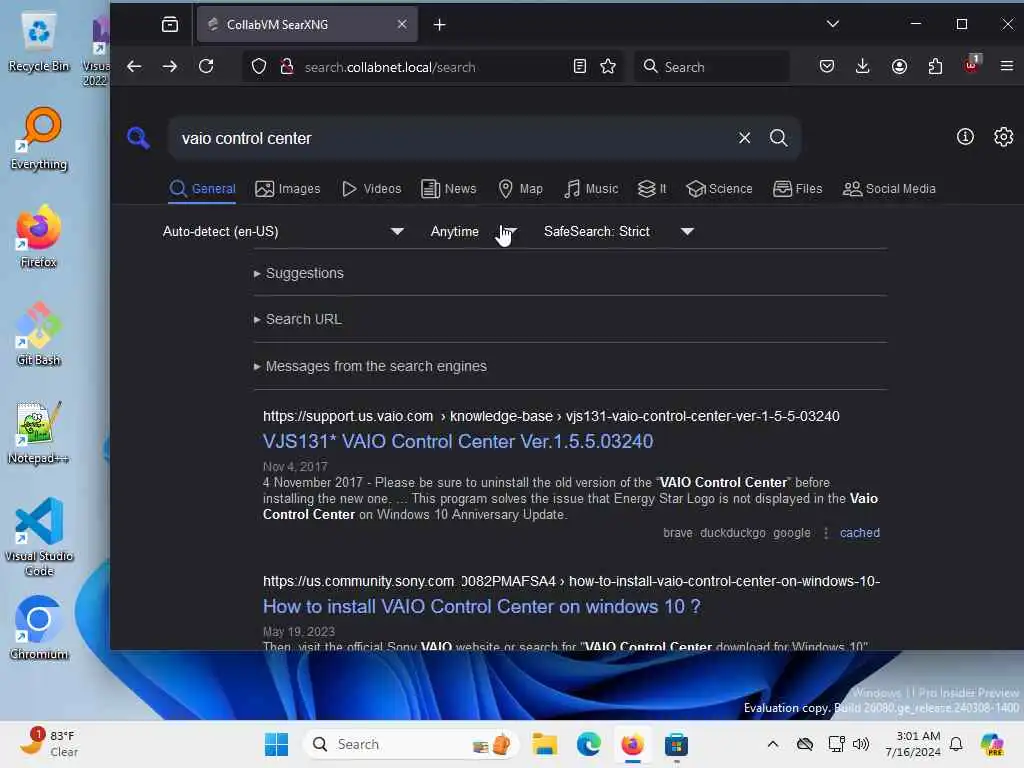Open the Everything desktop shortcut
The image size is (1024, 768).
(39, 139)
